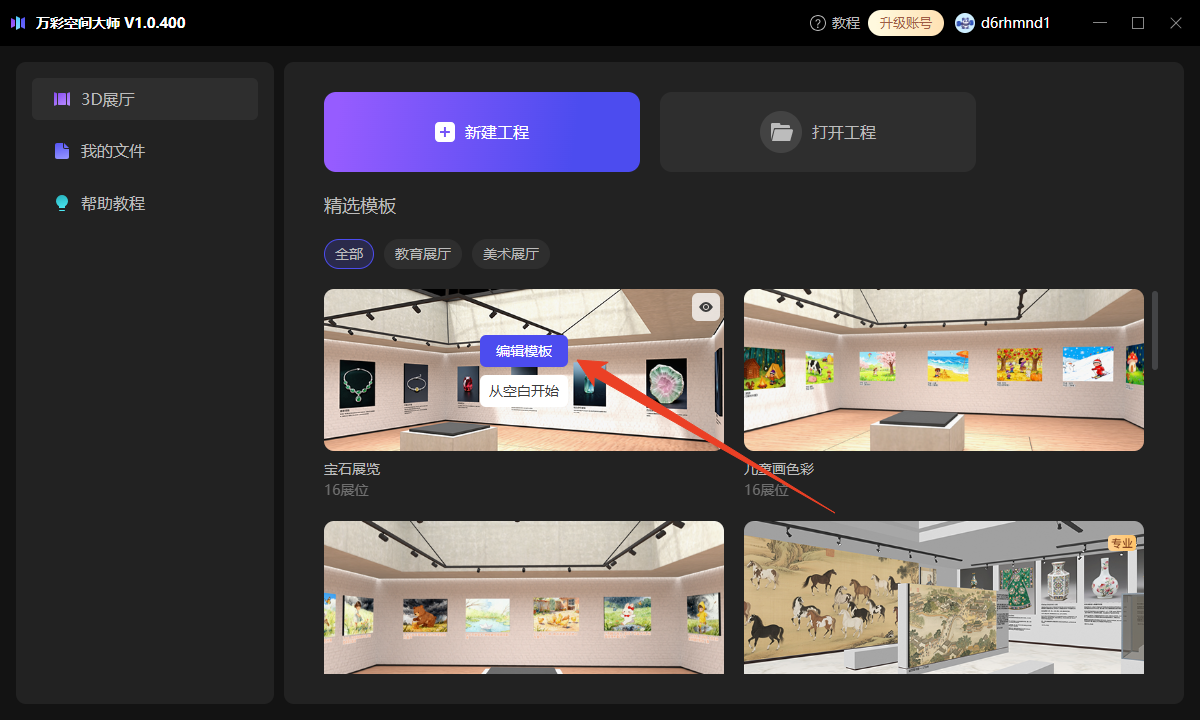
Task: Enable the 美术展厅 filter chip
Action: coord(510,253)
